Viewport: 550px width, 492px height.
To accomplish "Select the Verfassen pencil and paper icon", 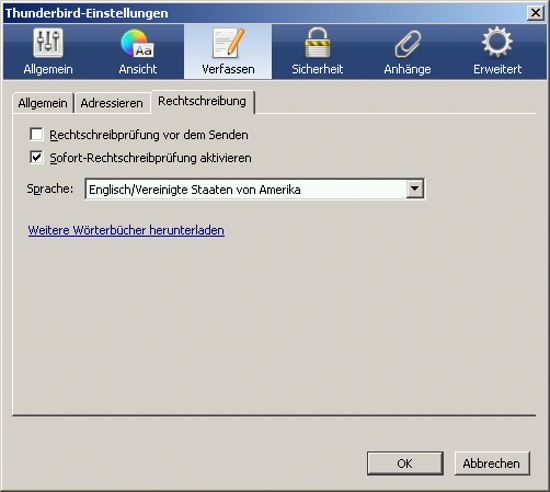I will 228,43.
